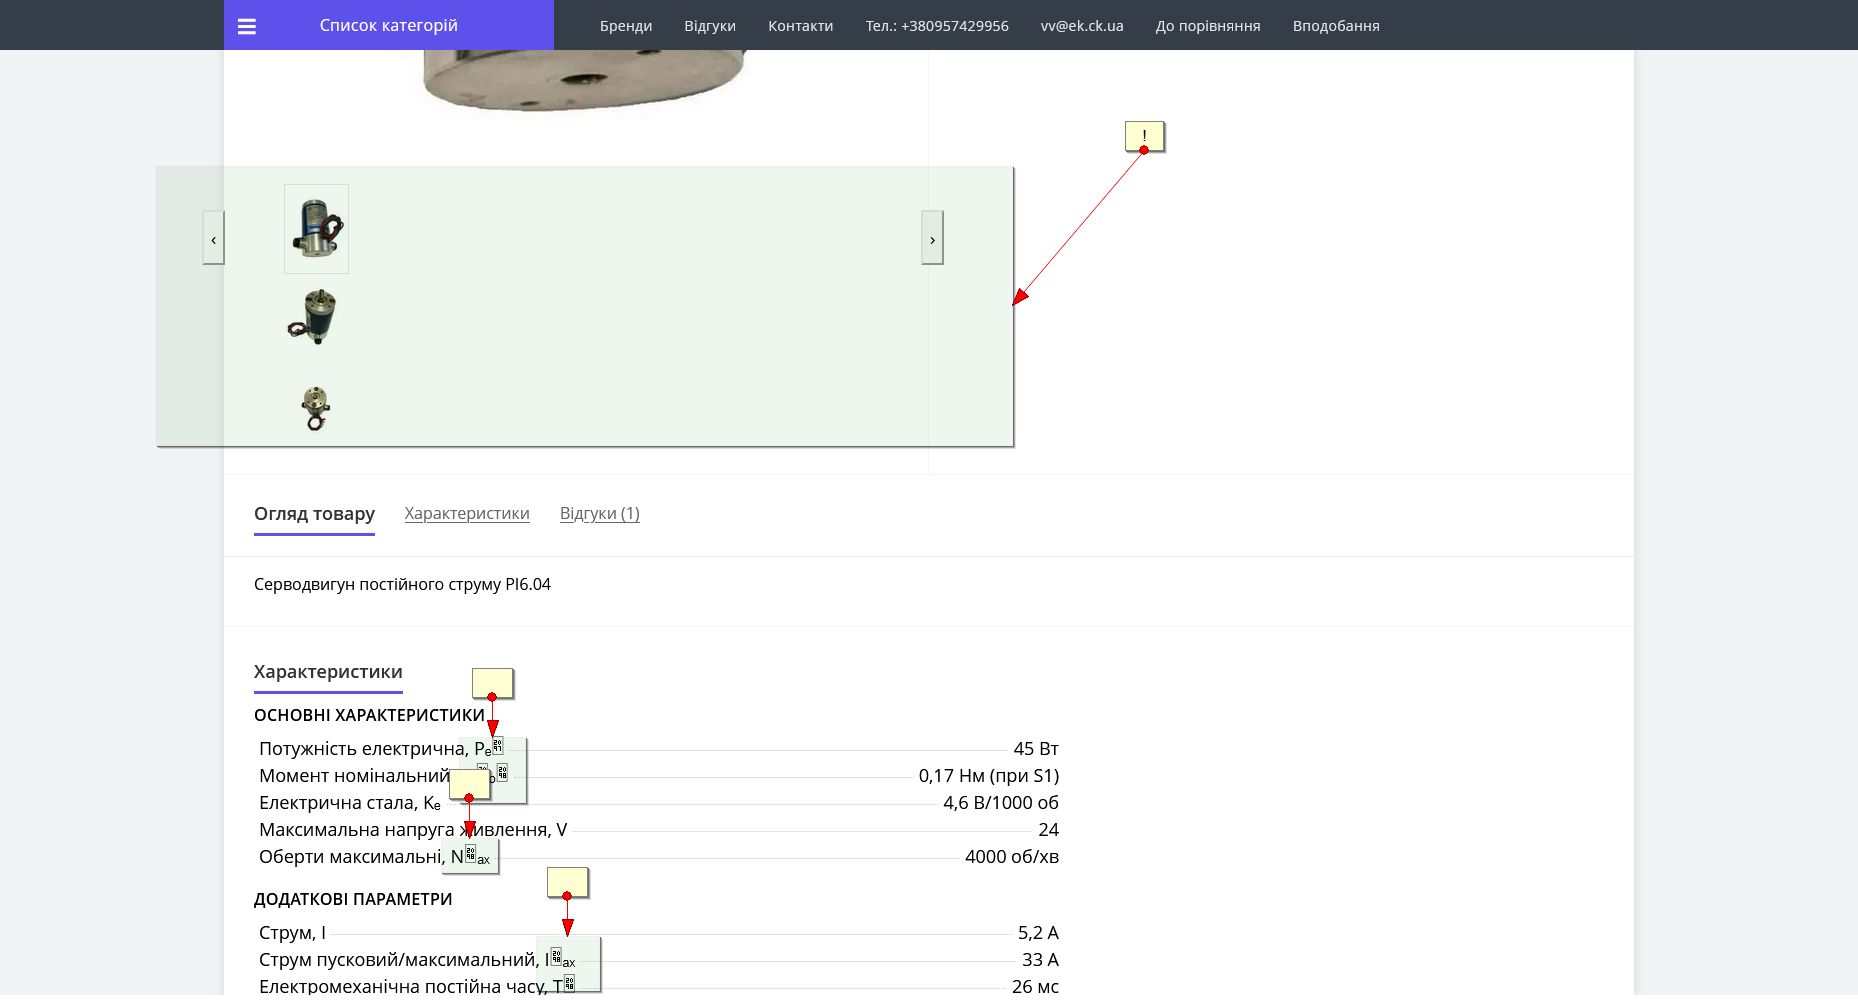The image size is (1858, 1001).
Task: Click the next '›' carousel arrow
Action: (x=932, y=238)
